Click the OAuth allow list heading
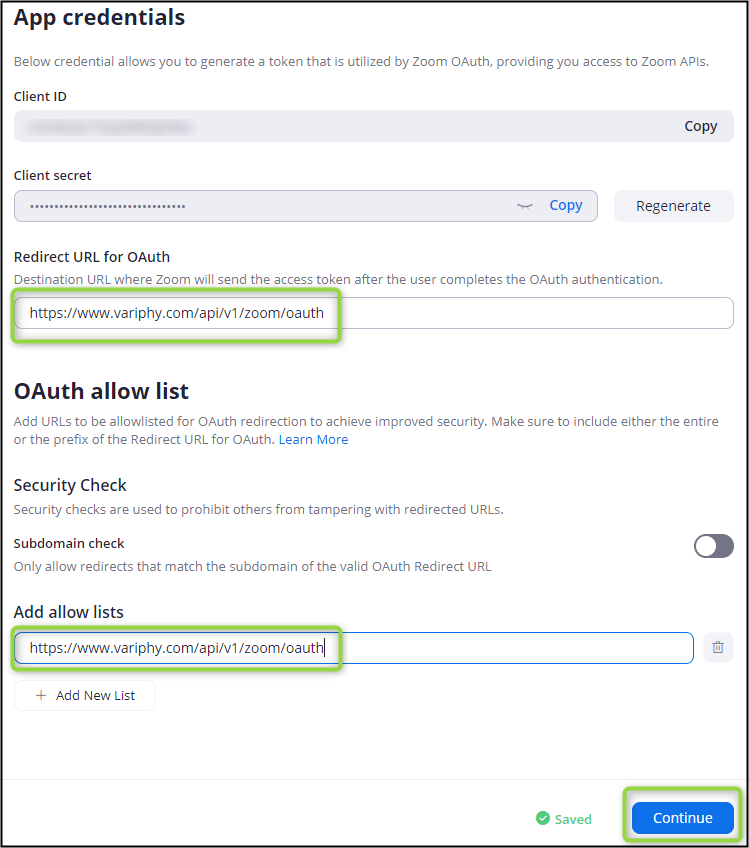This screenshot has width=749, height=848. pyautogui.click(x=101, y=391)
